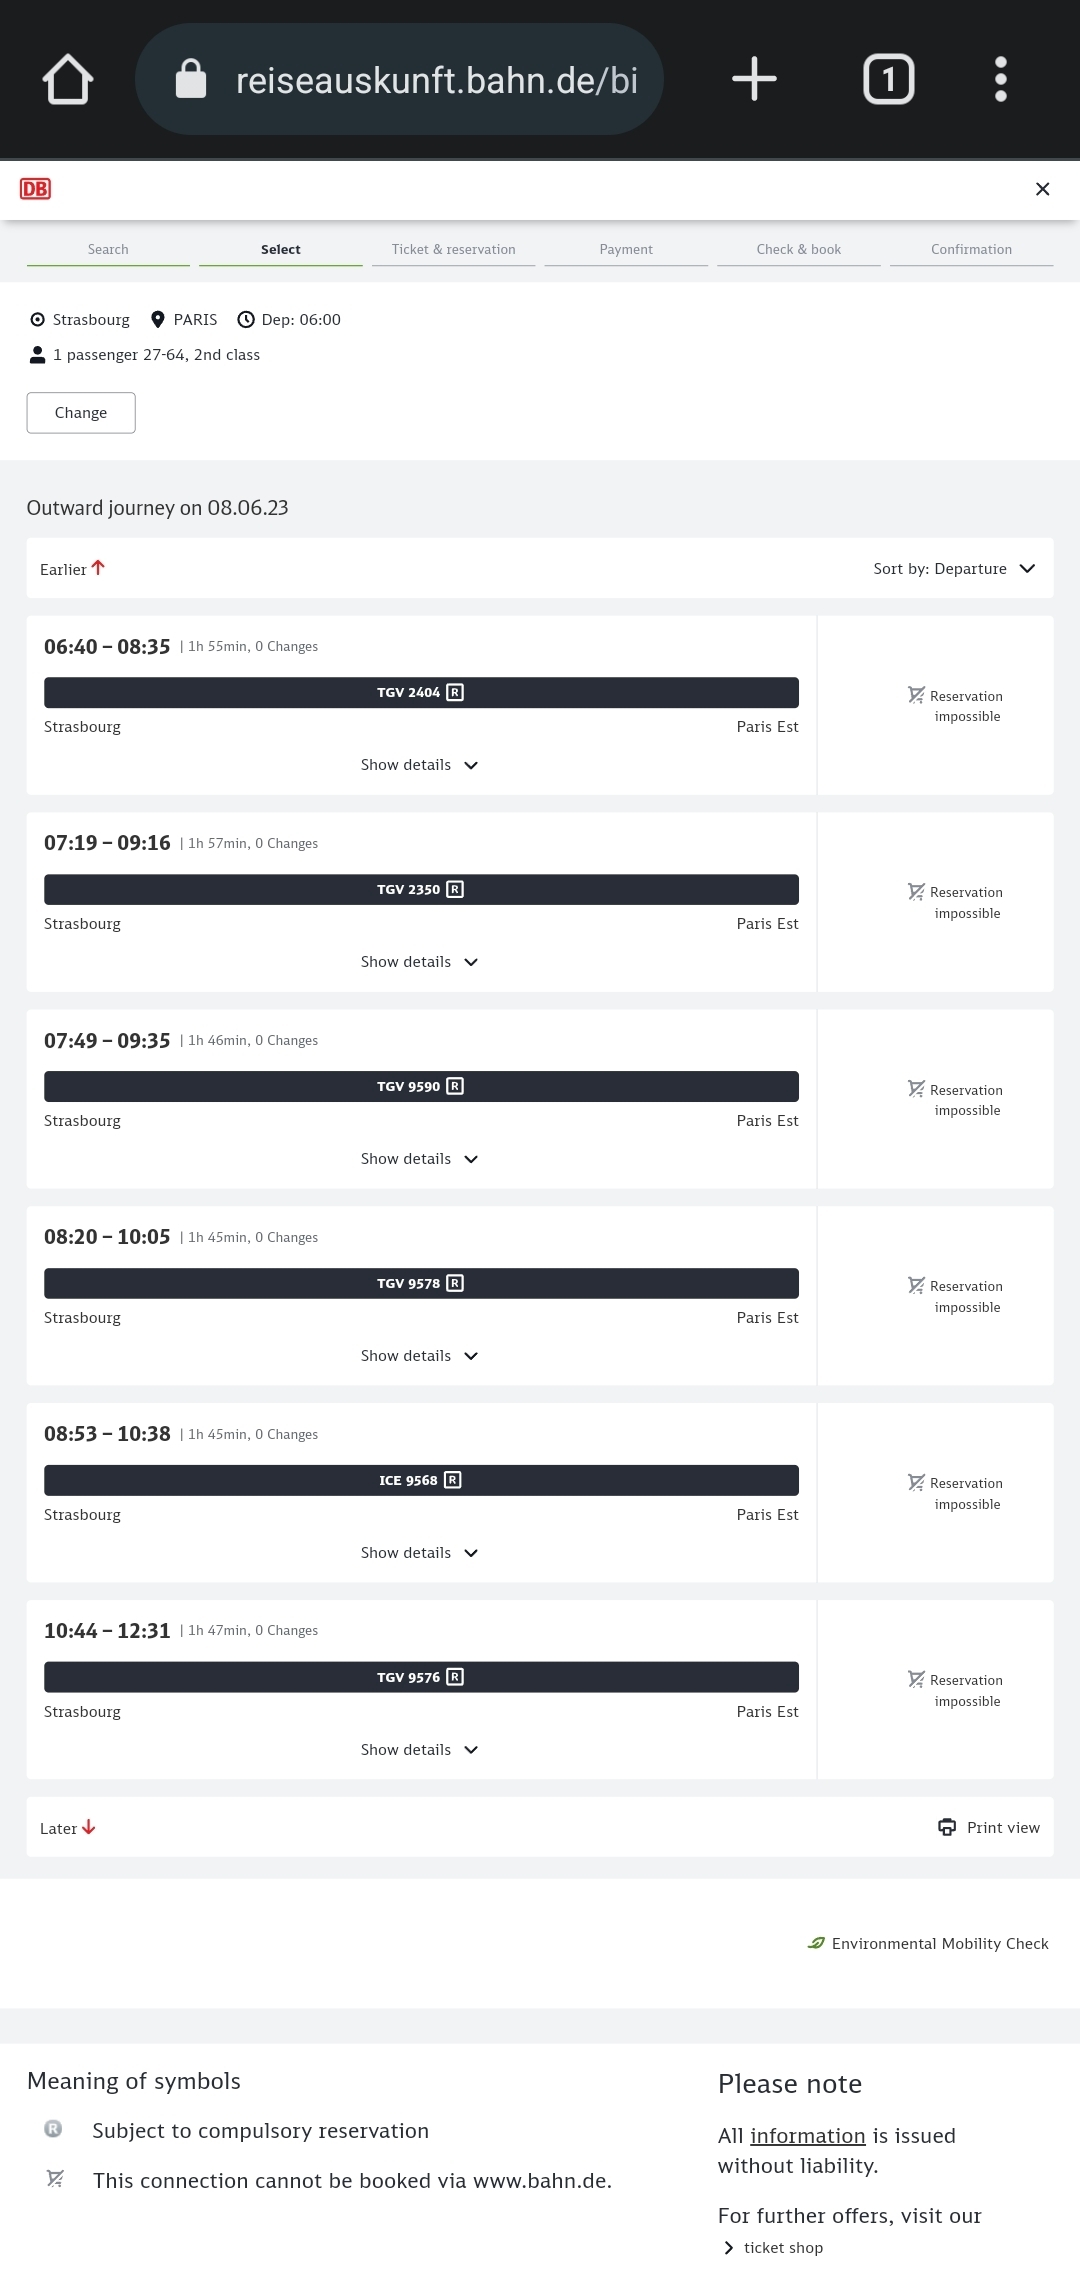1080x2285 pixels.
Task: Open the Sort by: Departure dropdown
Action: click(x=954, y=569)
